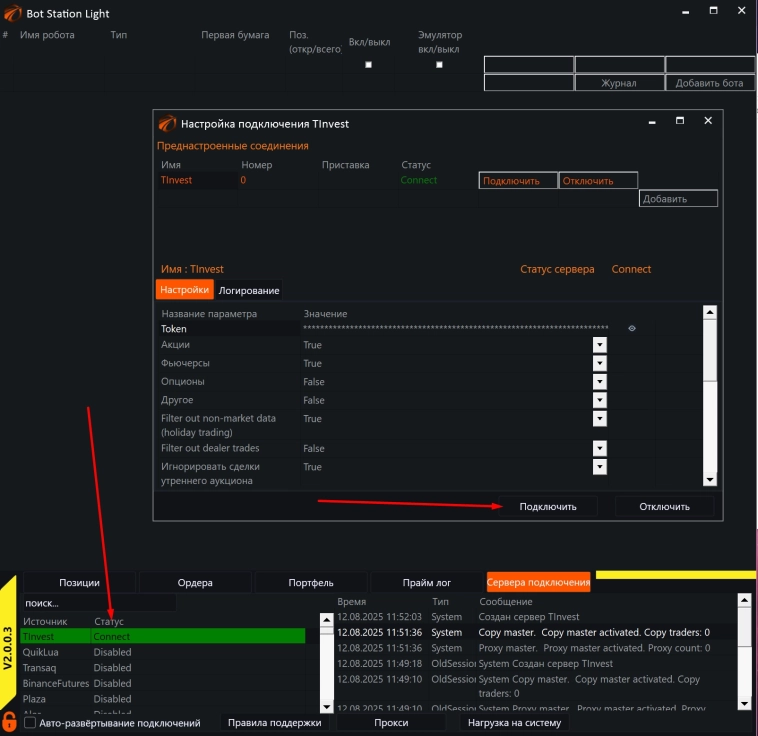Maximize the TInvest connection settings window
758x736 pixels.
680,121
